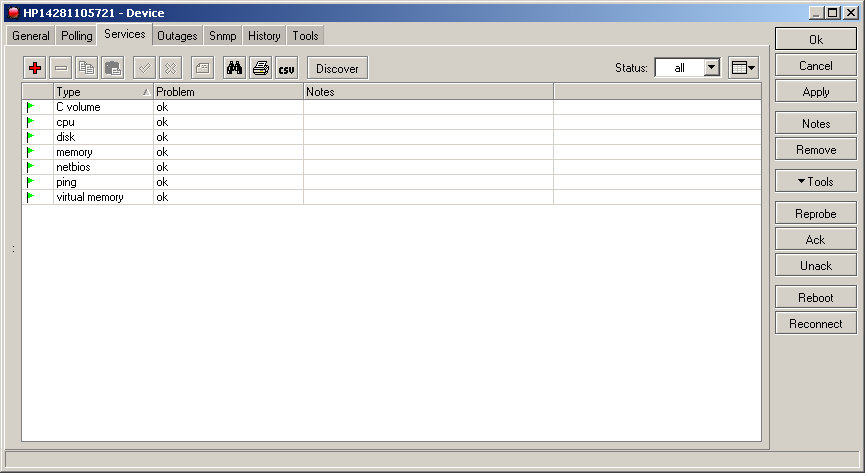Click the Ack button
865x473 pixels.
pyautogui.click(x=815, y=239)
